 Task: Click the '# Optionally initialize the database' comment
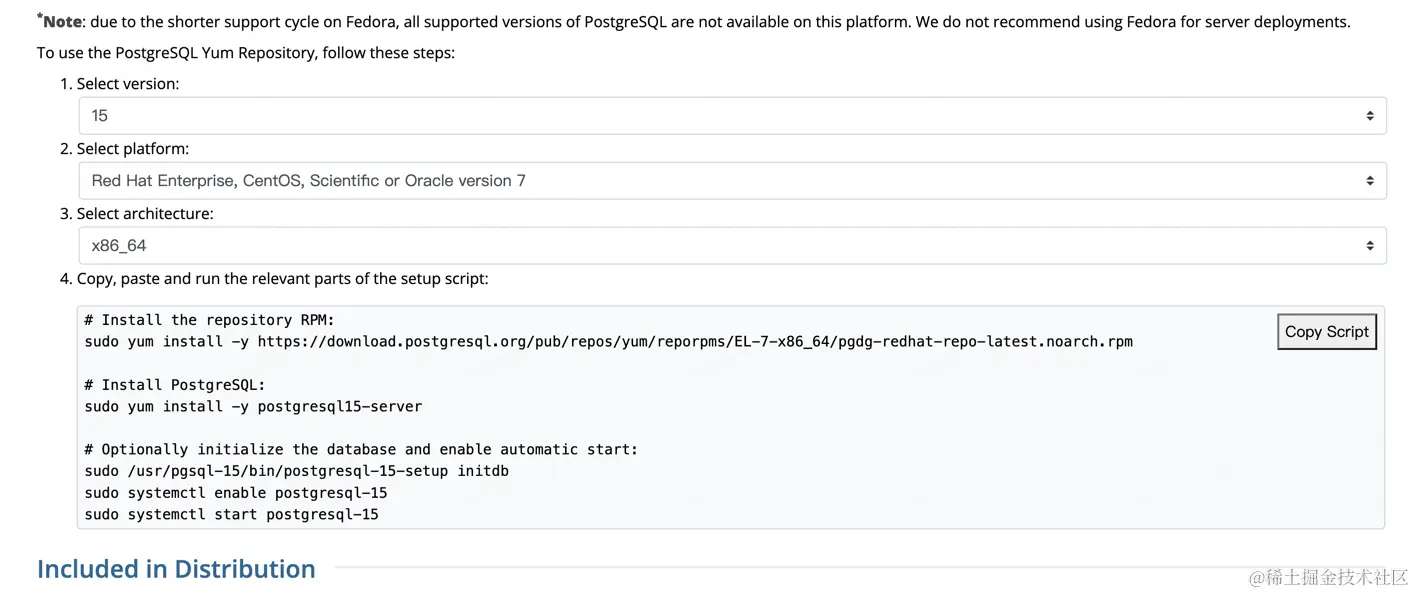coord(361,450)
